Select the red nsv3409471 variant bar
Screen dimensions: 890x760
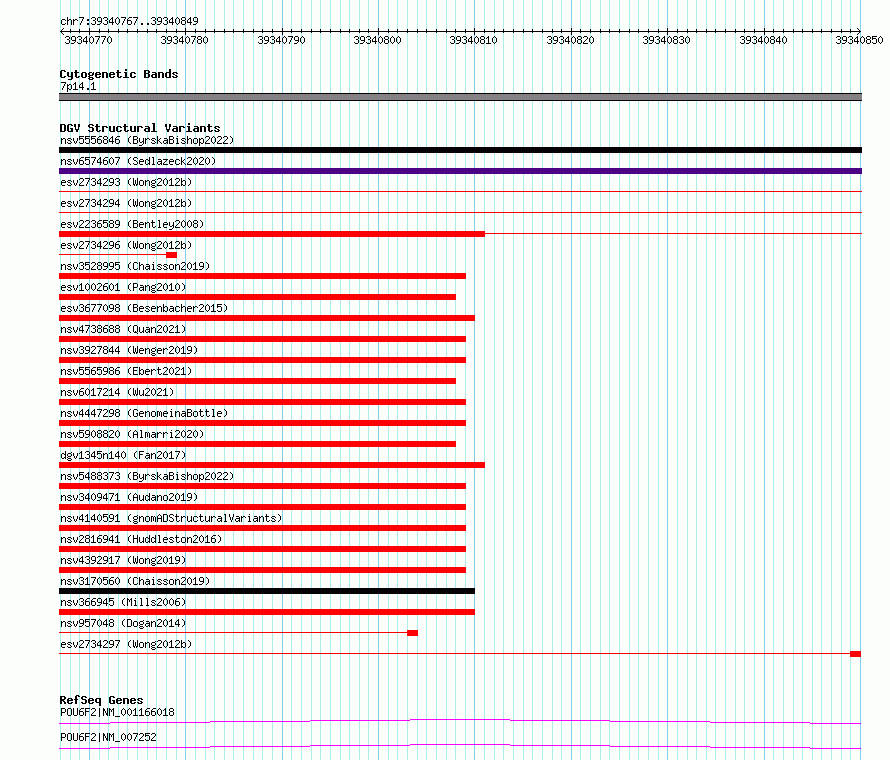(262, 507)
